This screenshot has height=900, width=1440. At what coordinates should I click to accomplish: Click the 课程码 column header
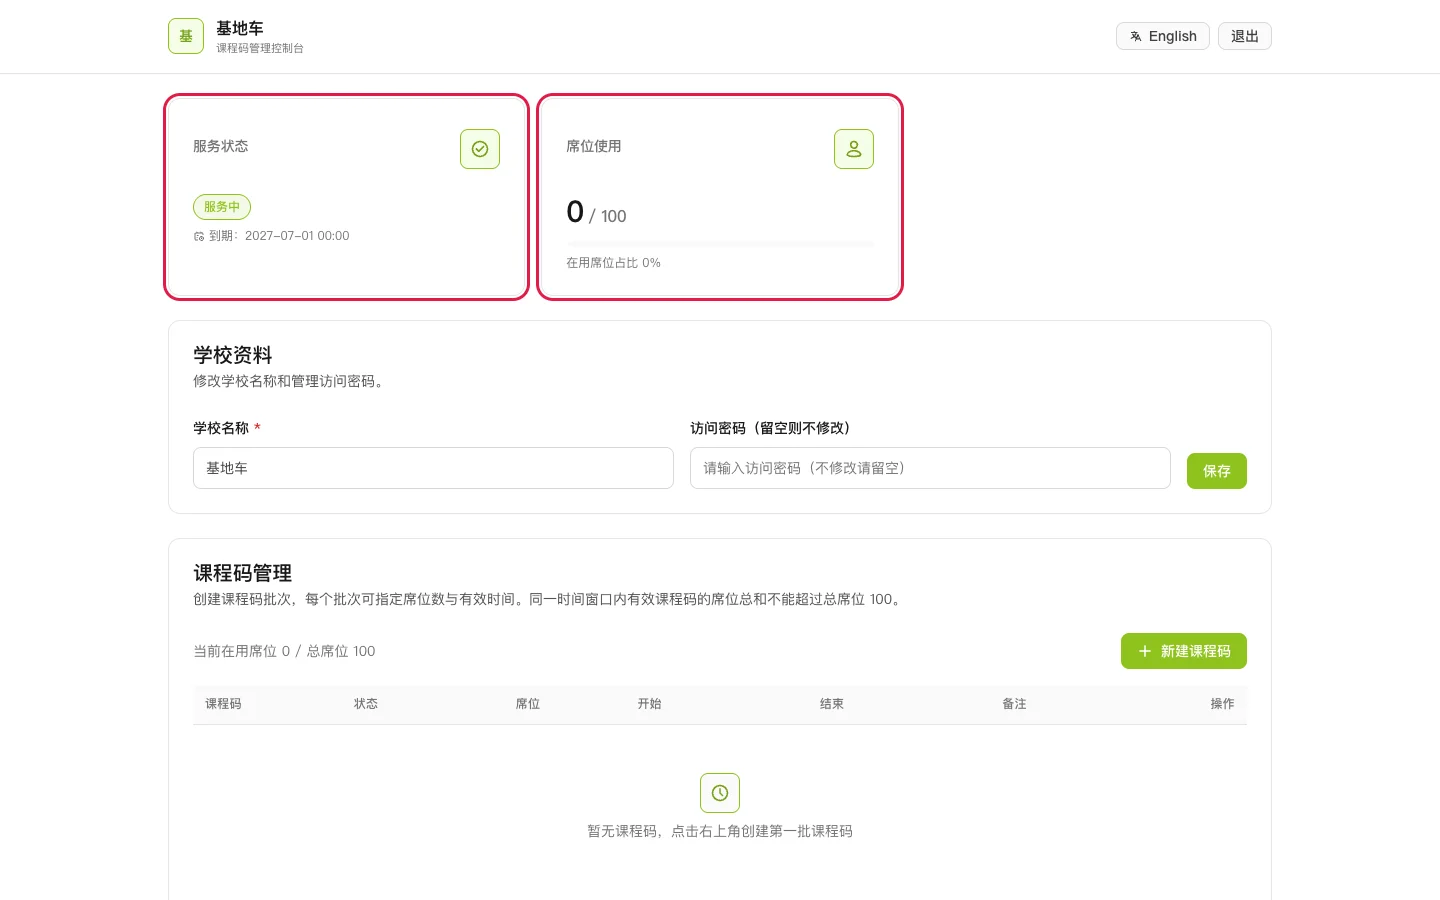pyautogui.click(x=223, y=704)
